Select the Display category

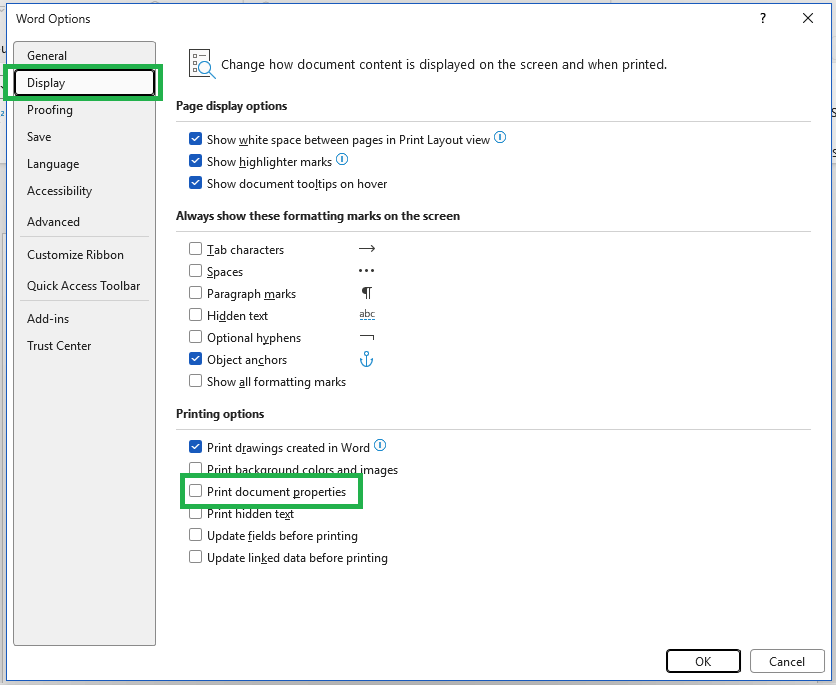tap(84, 83)
